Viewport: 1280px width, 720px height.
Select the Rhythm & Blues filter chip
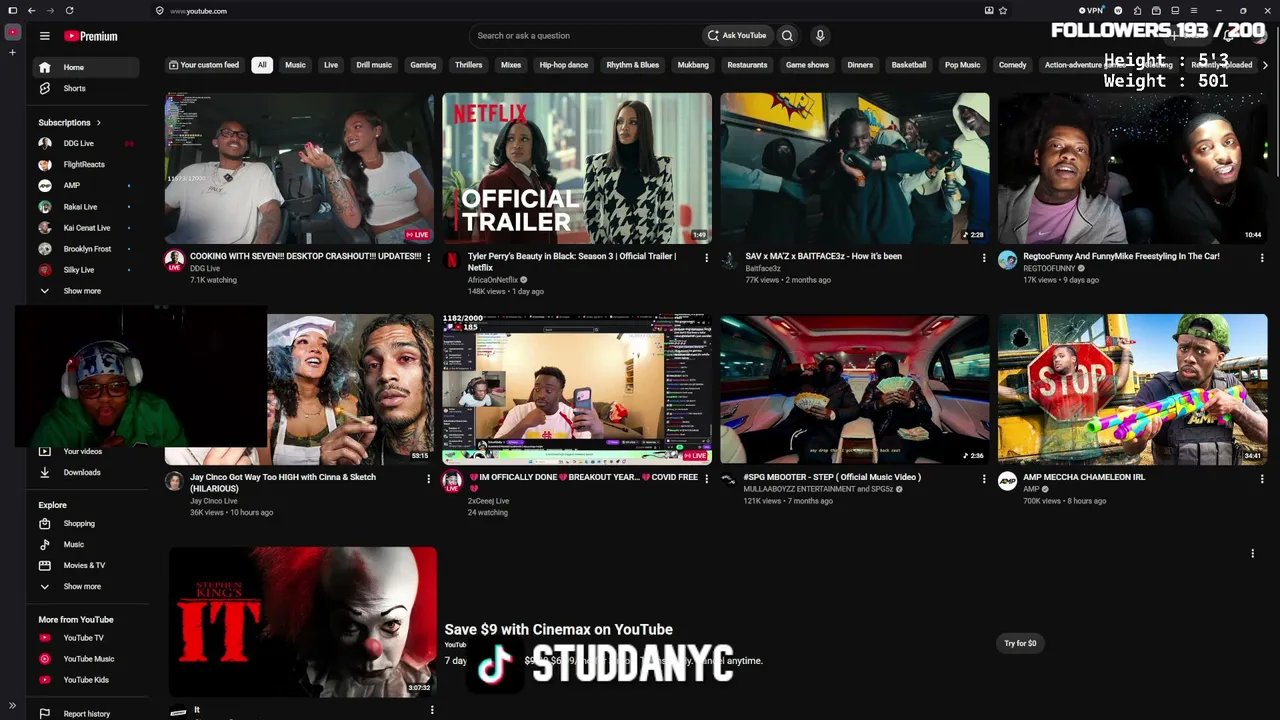(x=633, y=65)
